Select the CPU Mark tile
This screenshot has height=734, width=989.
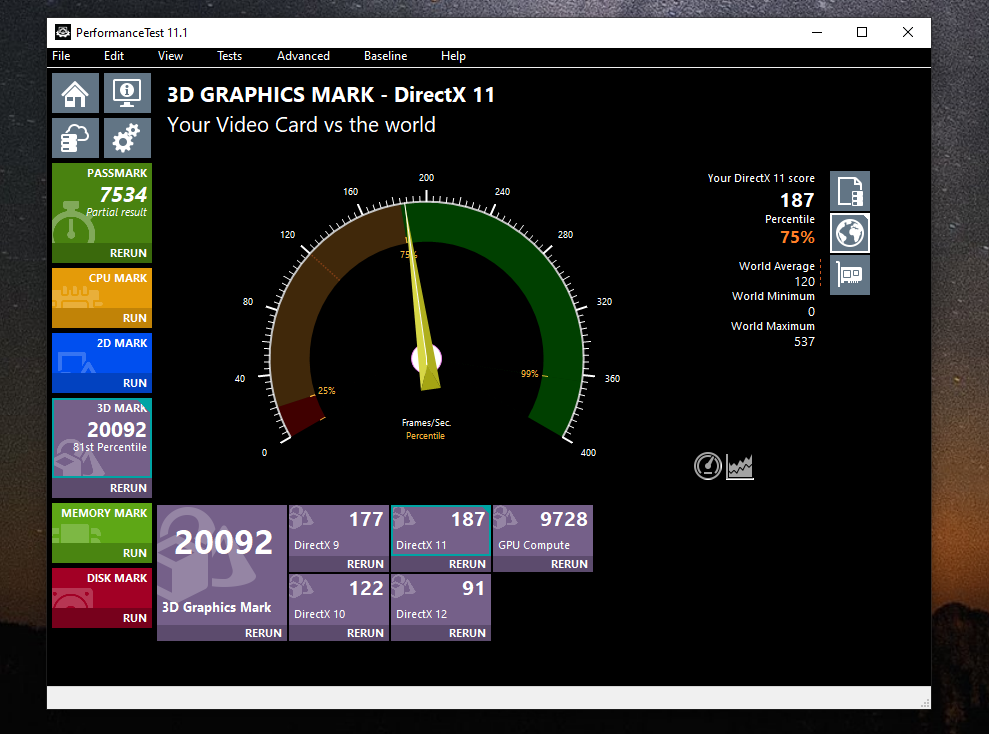(x=102, y=289)
